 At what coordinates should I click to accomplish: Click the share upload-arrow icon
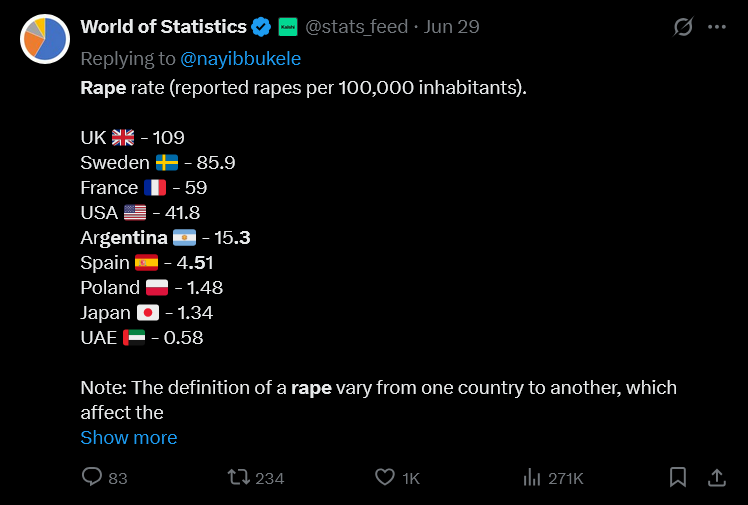tap(717, 477)
